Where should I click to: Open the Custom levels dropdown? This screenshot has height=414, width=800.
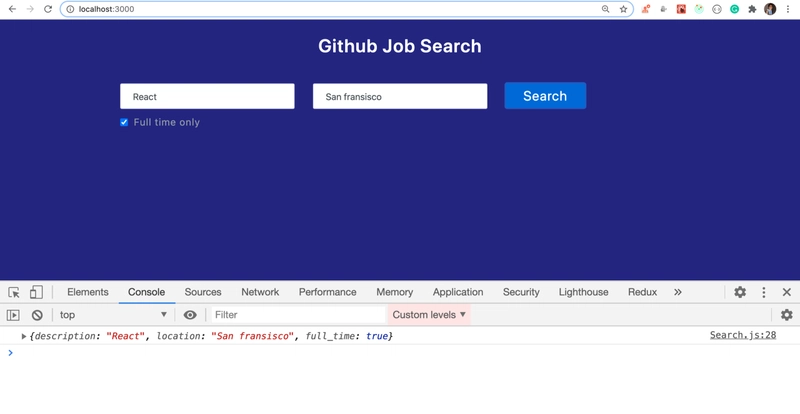click(429, 315)
